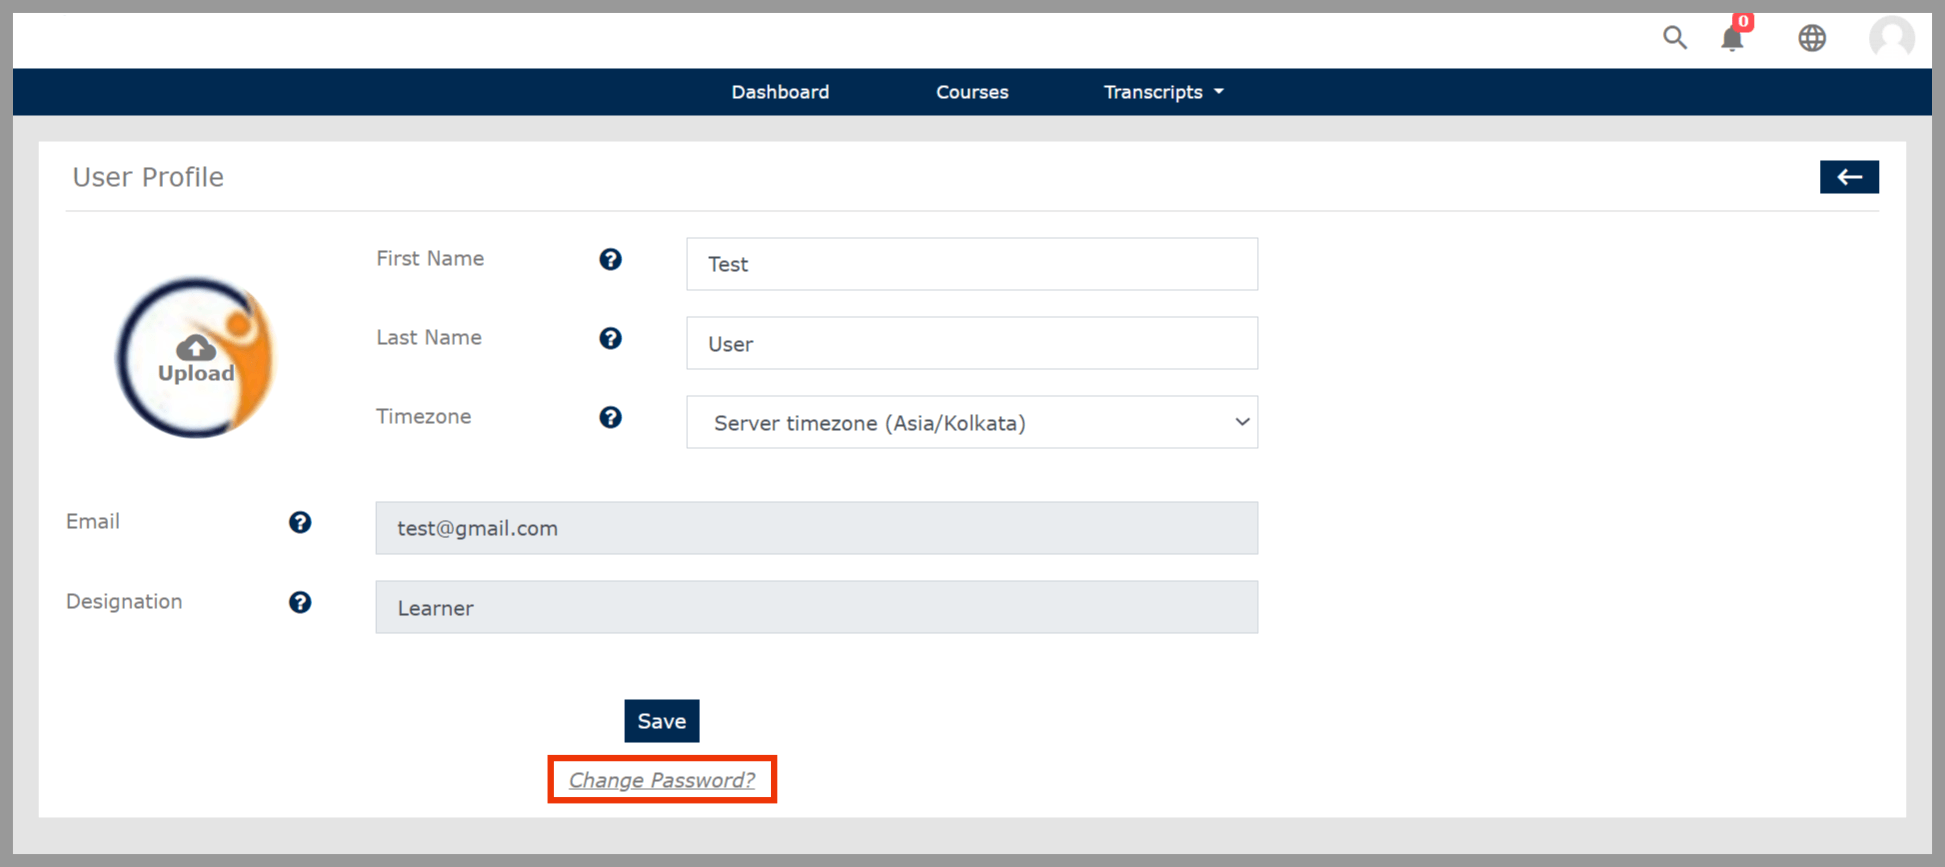Click the Email field

816,528
